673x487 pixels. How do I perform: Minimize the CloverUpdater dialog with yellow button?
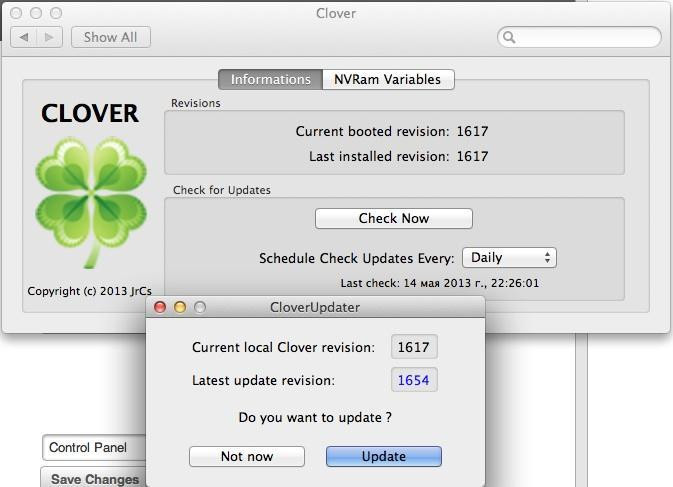pyautogui.click(x=180, y=307)
